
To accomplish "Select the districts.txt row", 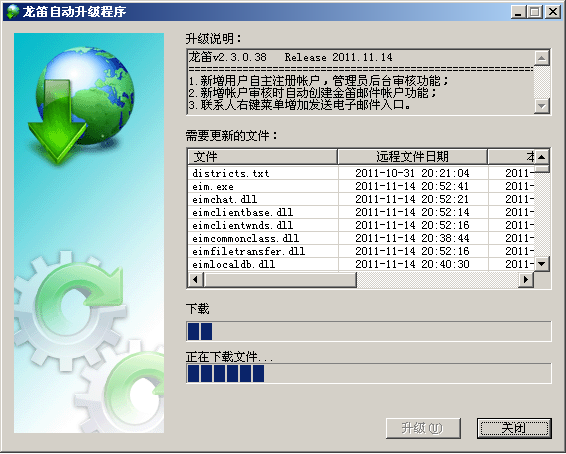I will pyautogui.click(x=361, y=173).
